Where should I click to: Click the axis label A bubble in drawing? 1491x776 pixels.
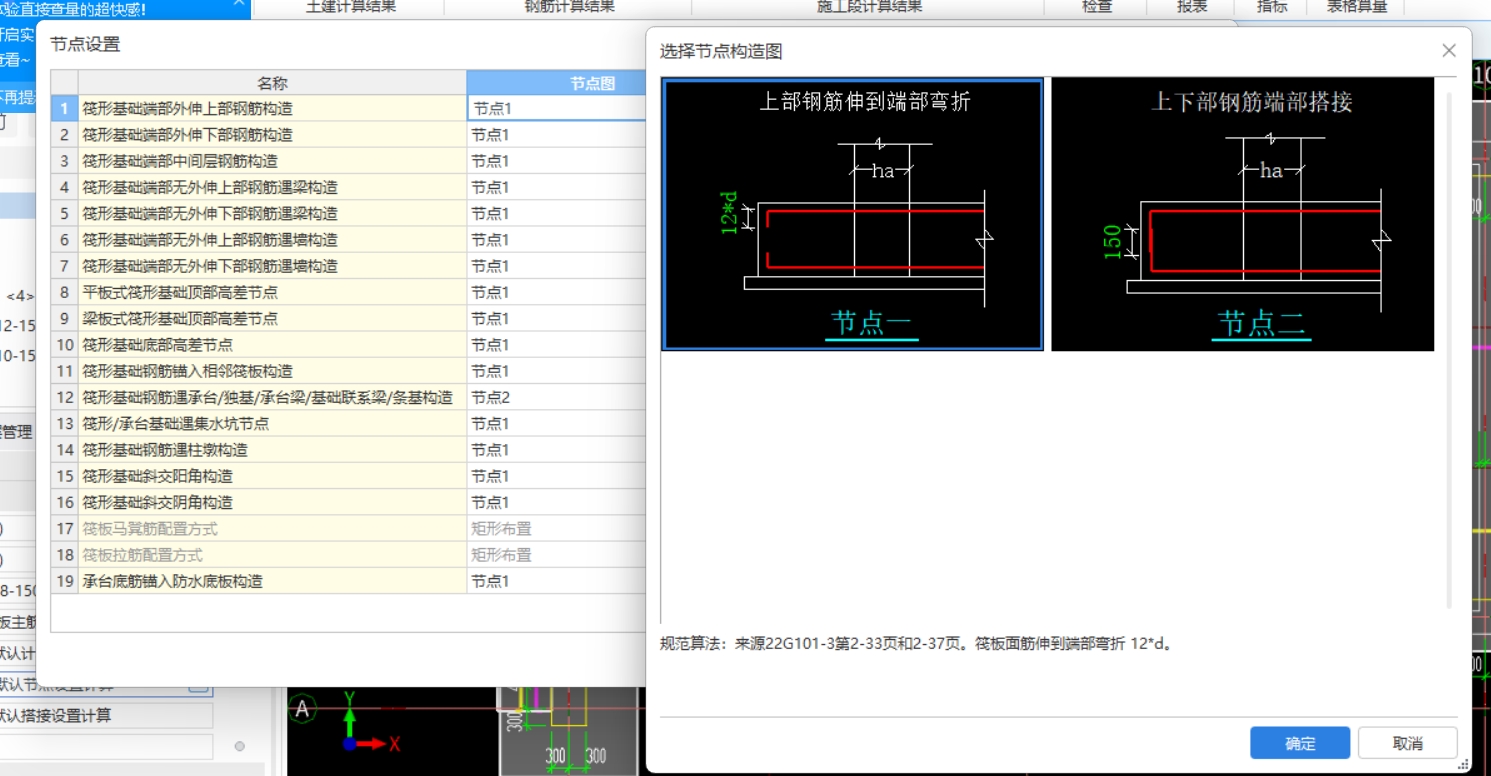pos(303,710)
